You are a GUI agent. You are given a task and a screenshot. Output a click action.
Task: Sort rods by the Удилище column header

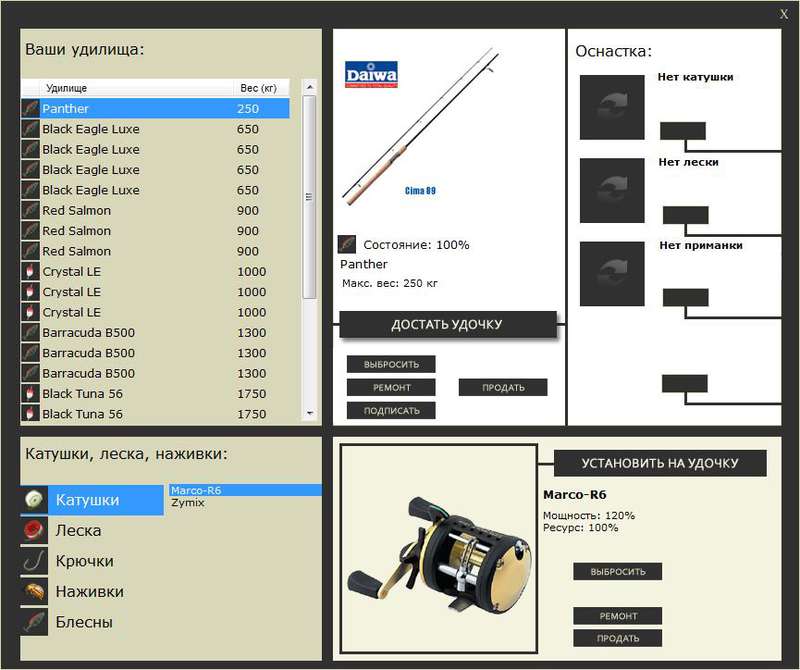[135, 88]
